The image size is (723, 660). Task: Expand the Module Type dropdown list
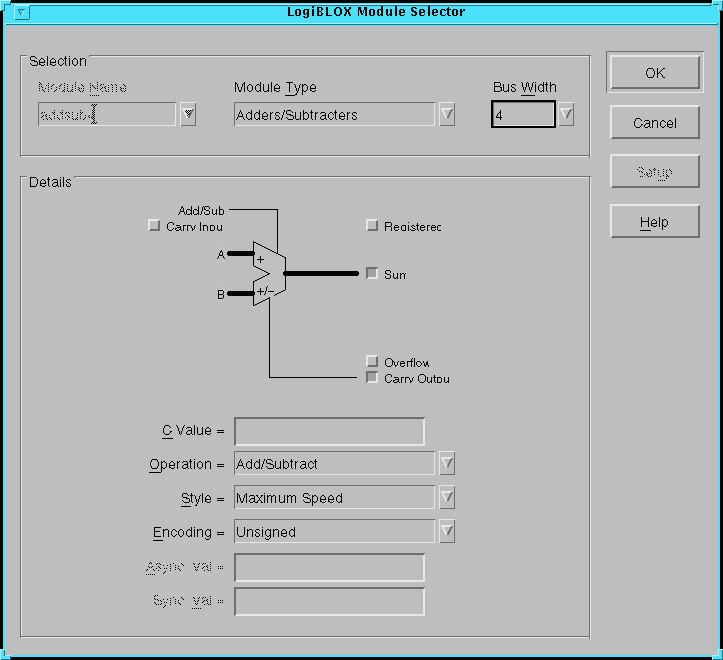tap(447, 115)
